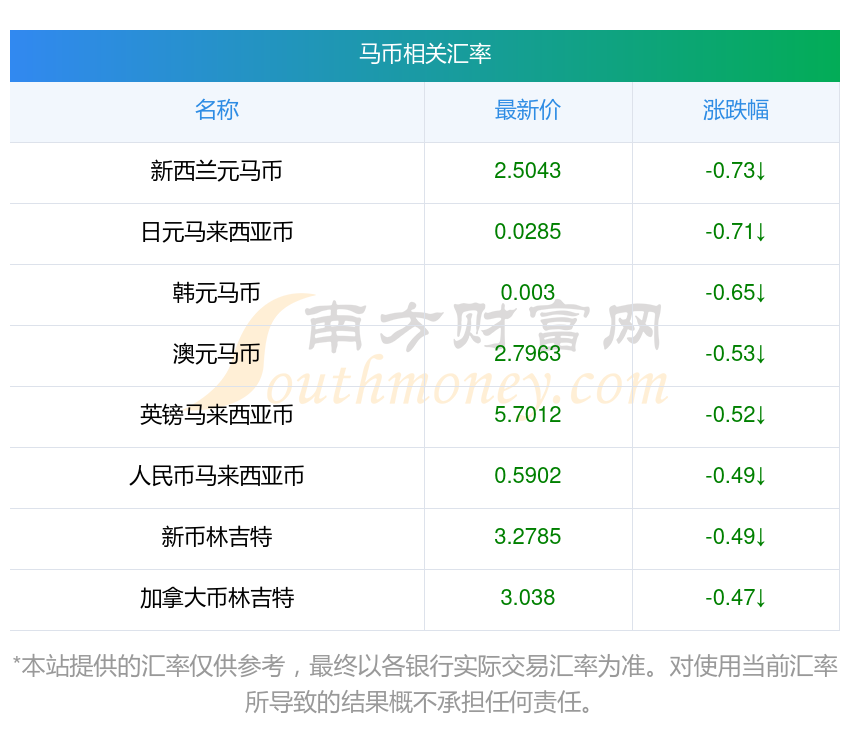The width and height of the screenshot is (850, 733).
Task: Click the price value 0.003
Action: click(527, 293)
